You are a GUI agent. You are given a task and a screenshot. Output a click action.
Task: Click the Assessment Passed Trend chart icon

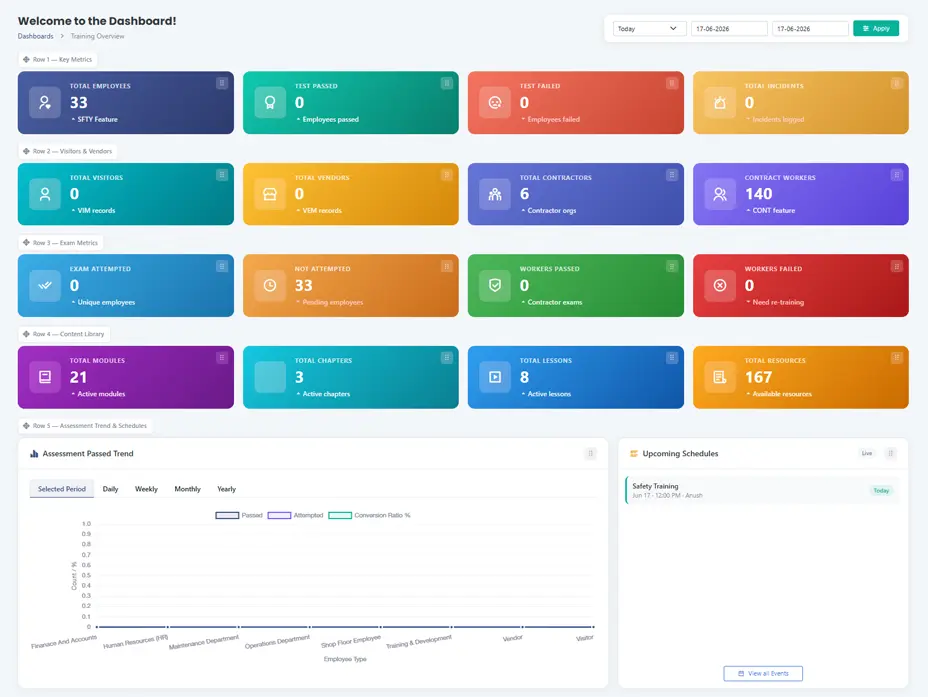34,454
